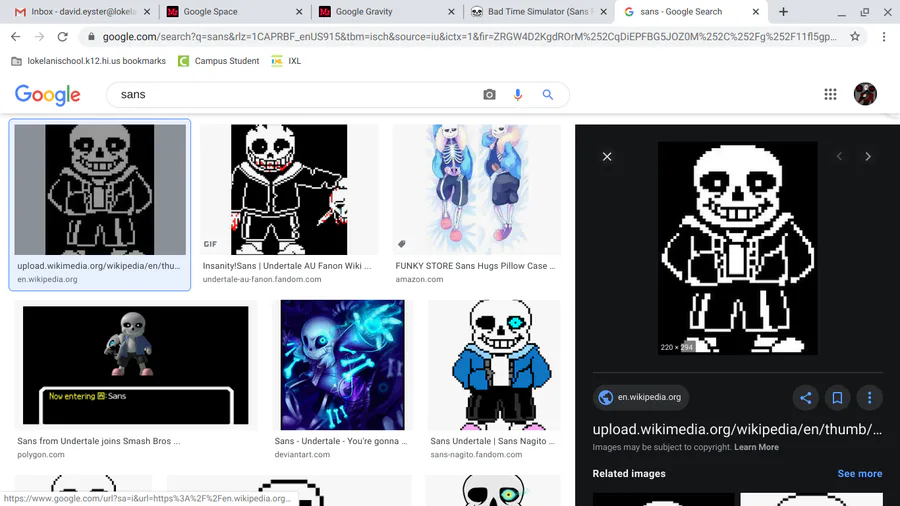Close the Inbox Gmail tab
The width and height of the screenshot is (900, 506).
pyautogui.click(x=147, y=11)
